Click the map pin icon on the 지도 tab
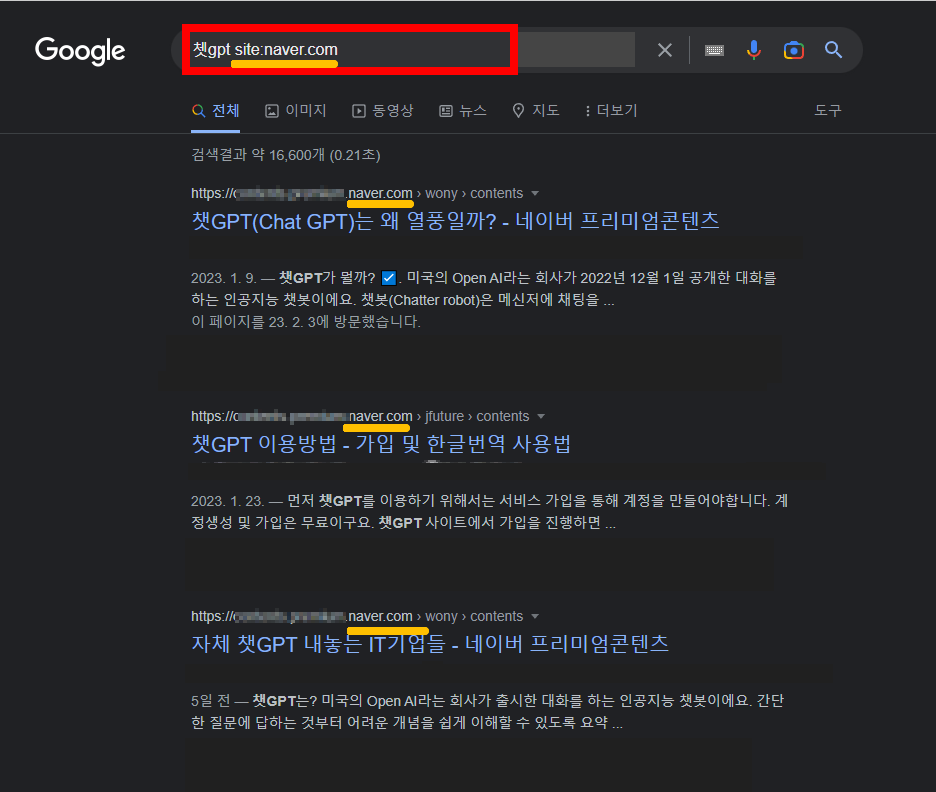The width and height of the screenshot is (936, 792). [x=519, y=110]
